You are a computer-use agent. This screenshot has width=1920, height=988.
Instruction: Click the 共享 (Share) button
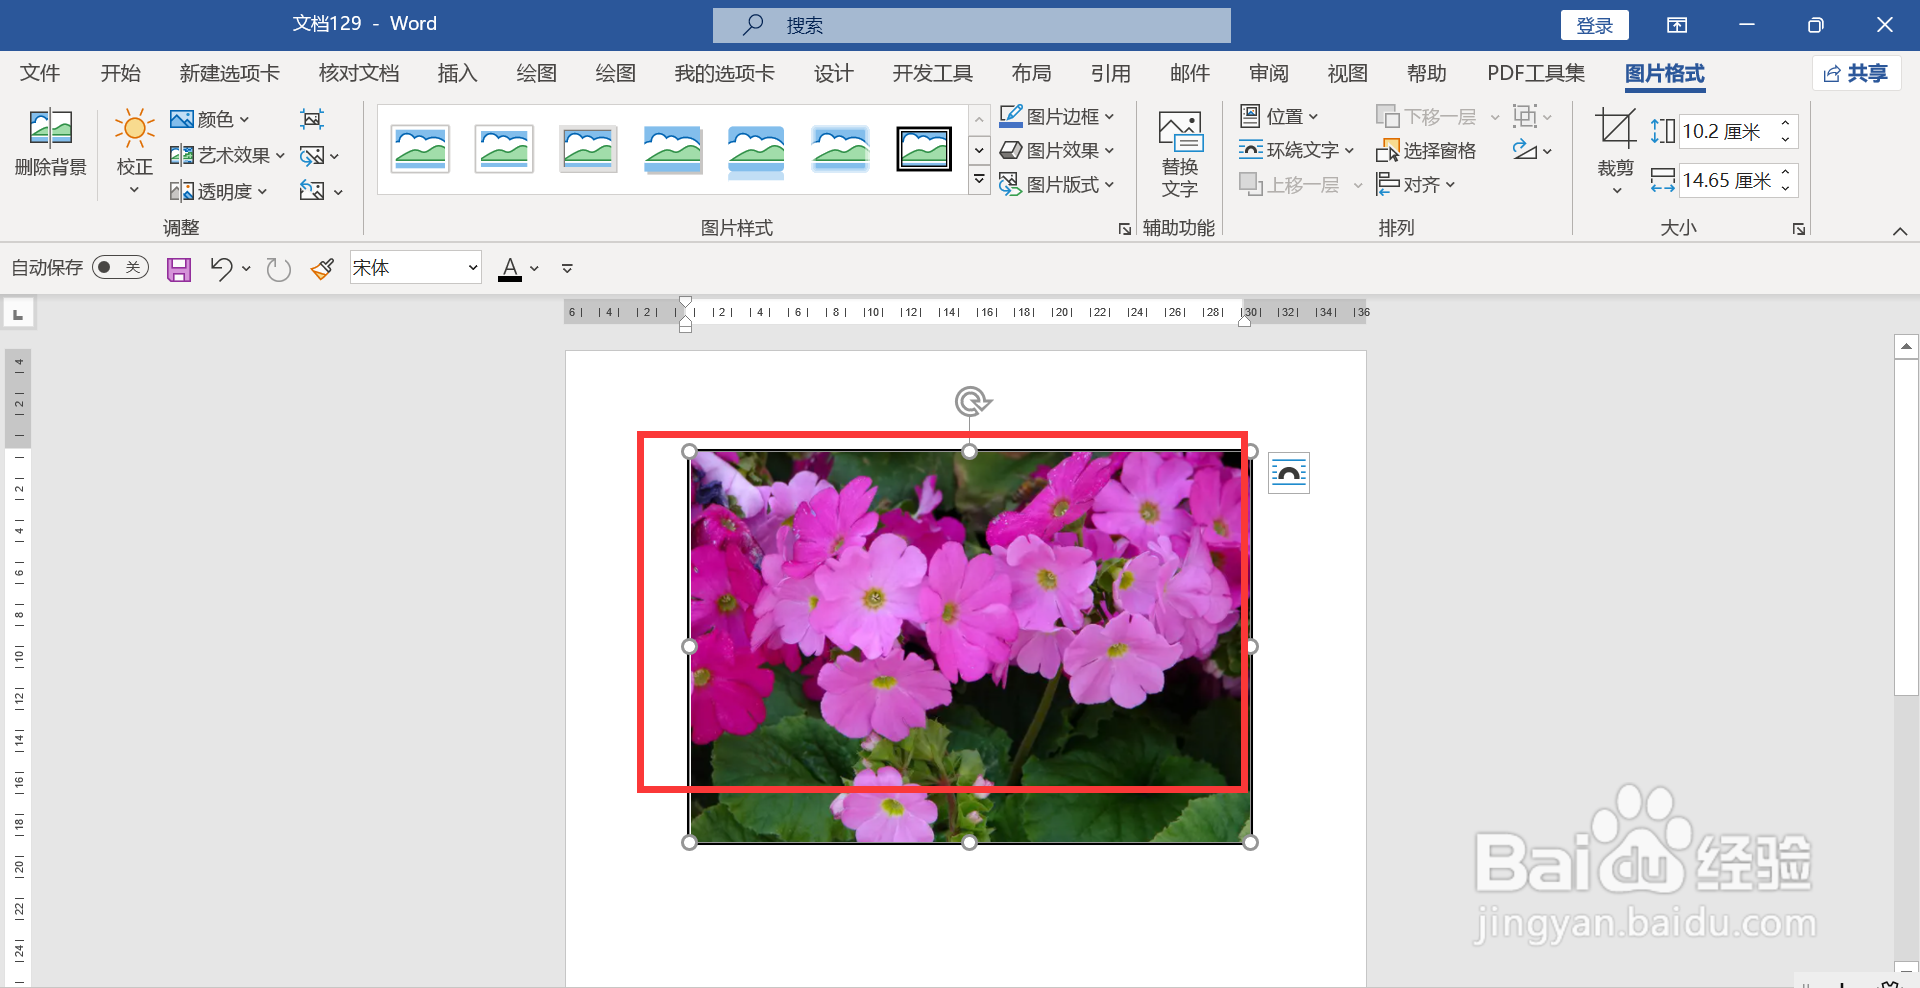pyautogui.click(x=1856, y=73)
